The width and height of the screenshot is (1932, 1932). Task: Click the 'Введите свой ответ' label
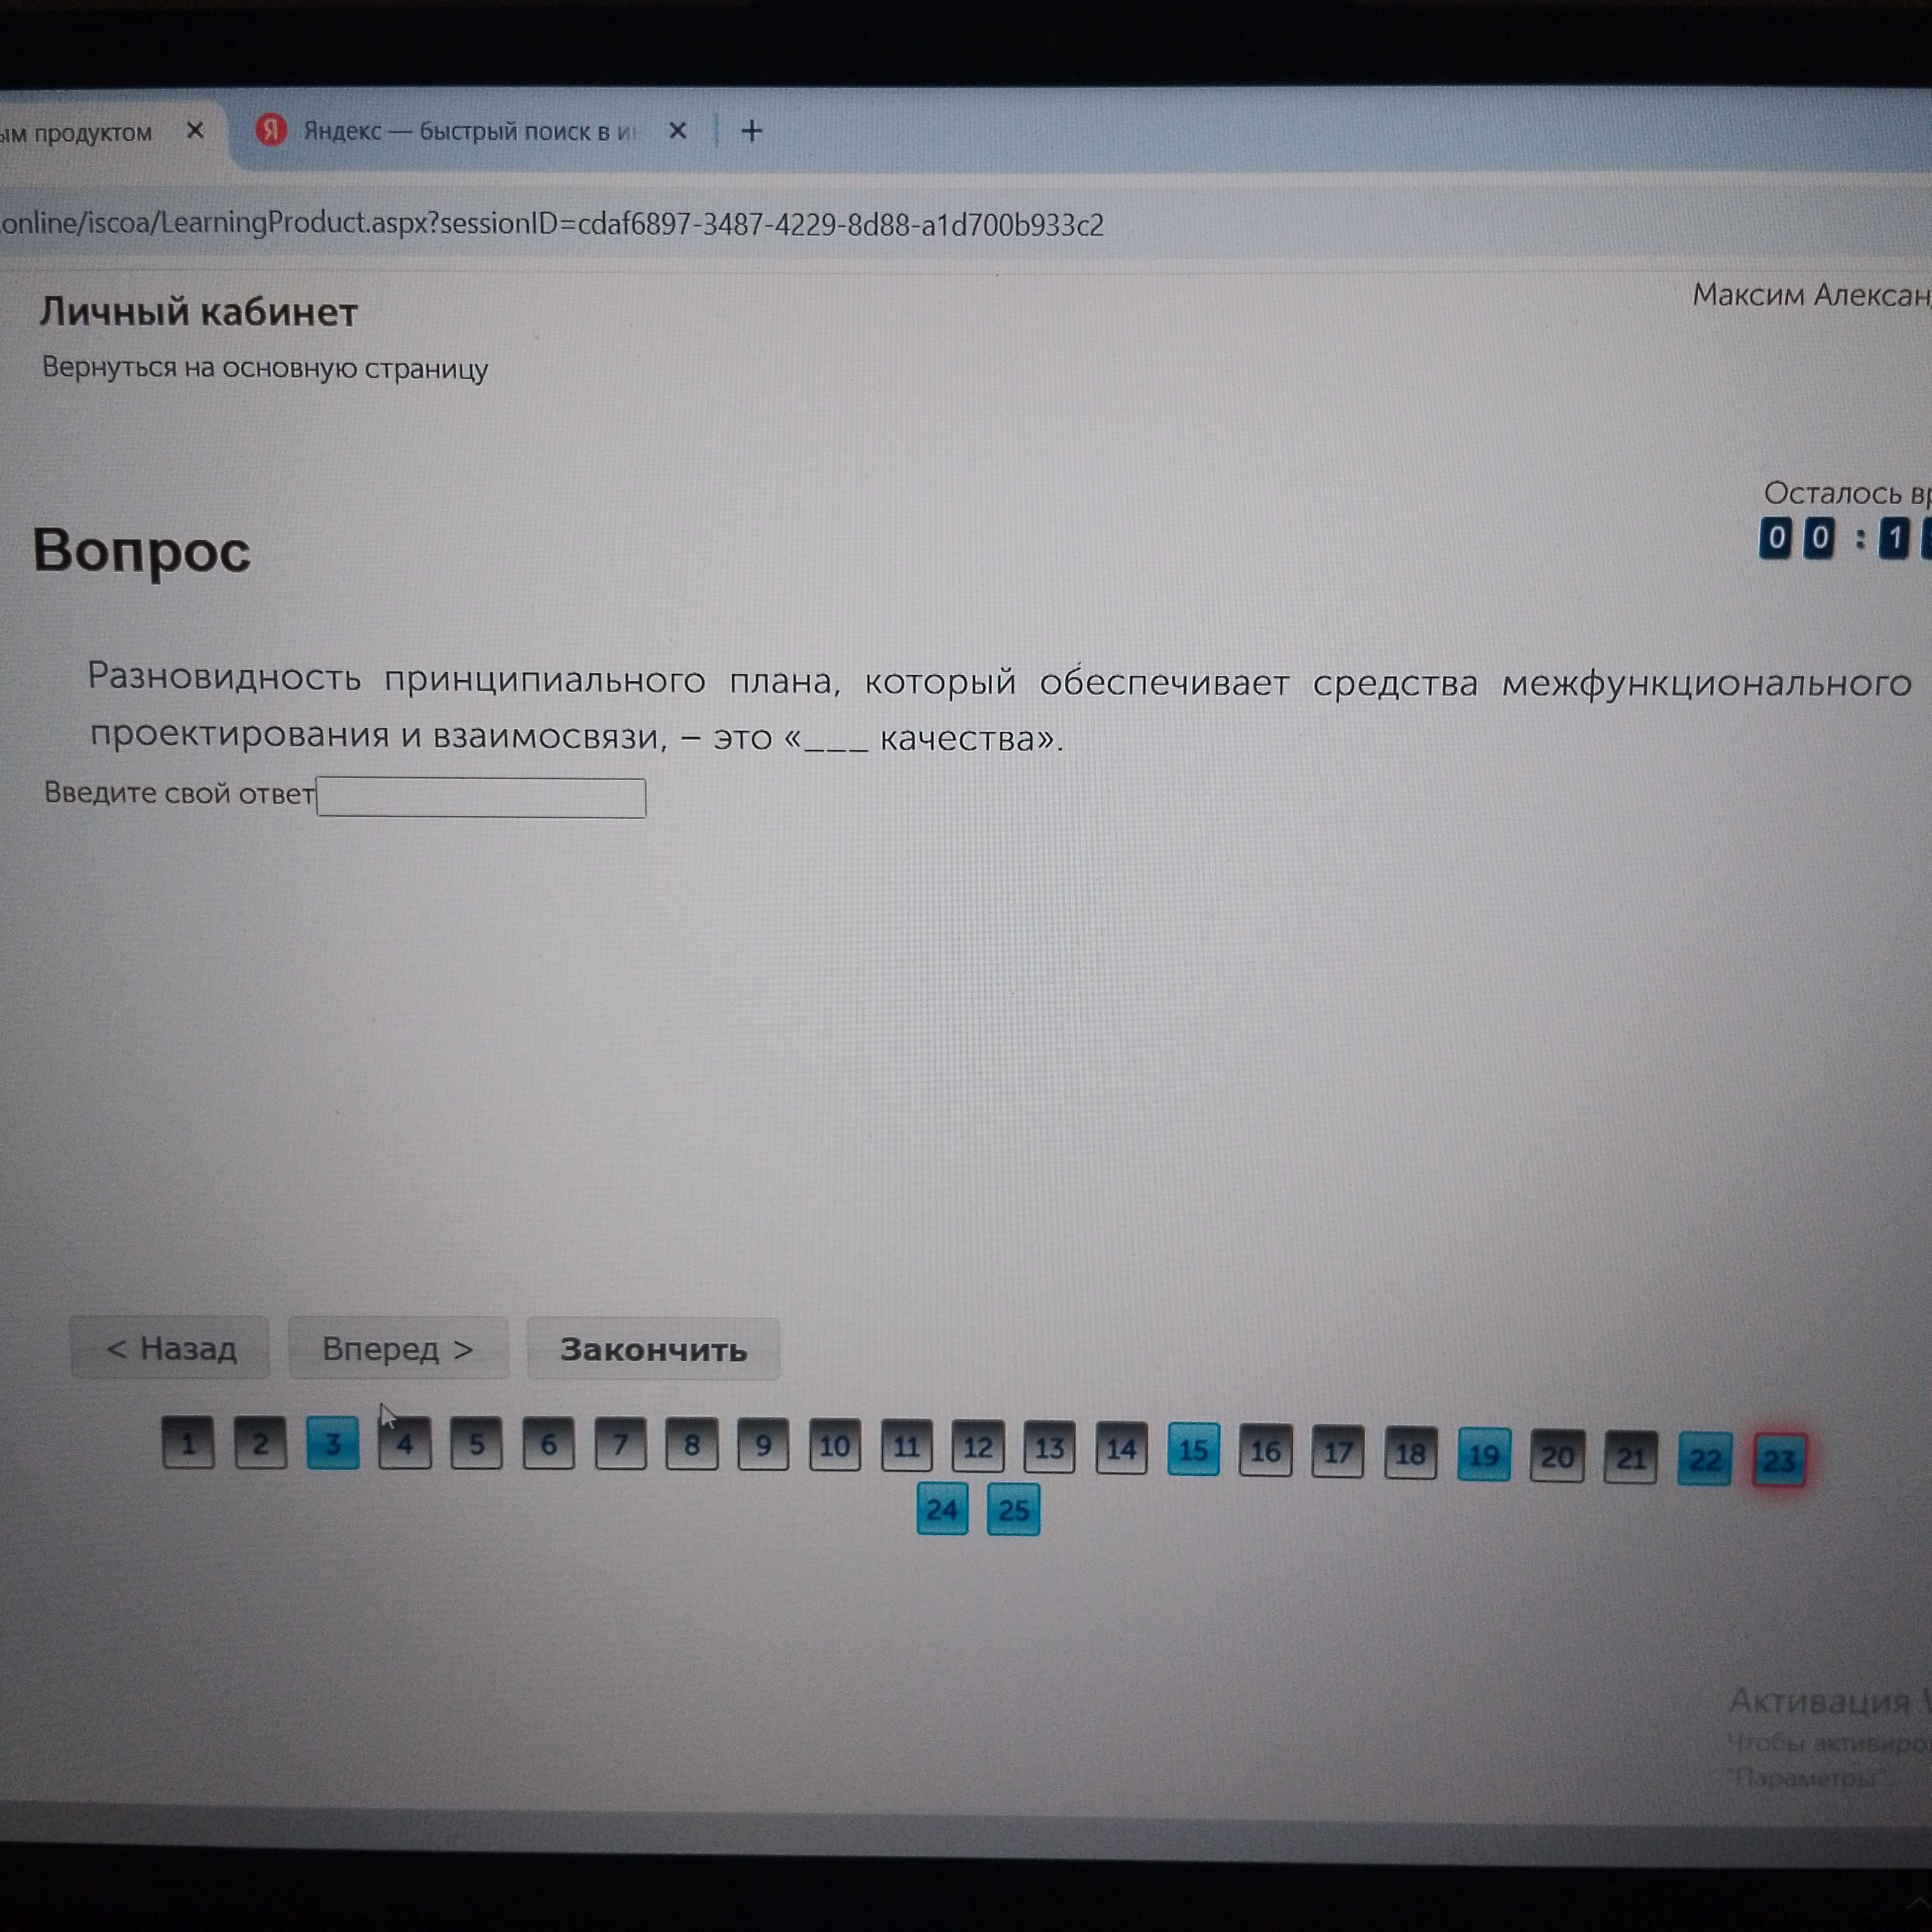pos(179,793)
